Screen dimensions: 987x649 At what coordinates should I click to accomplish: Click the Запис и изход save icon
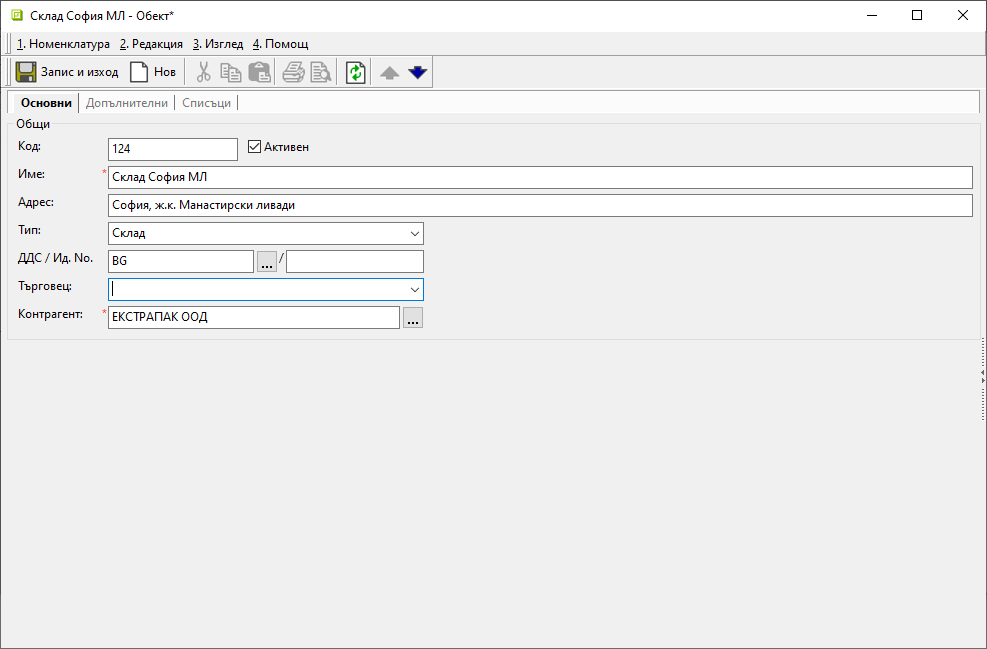(x=27, y=72)
